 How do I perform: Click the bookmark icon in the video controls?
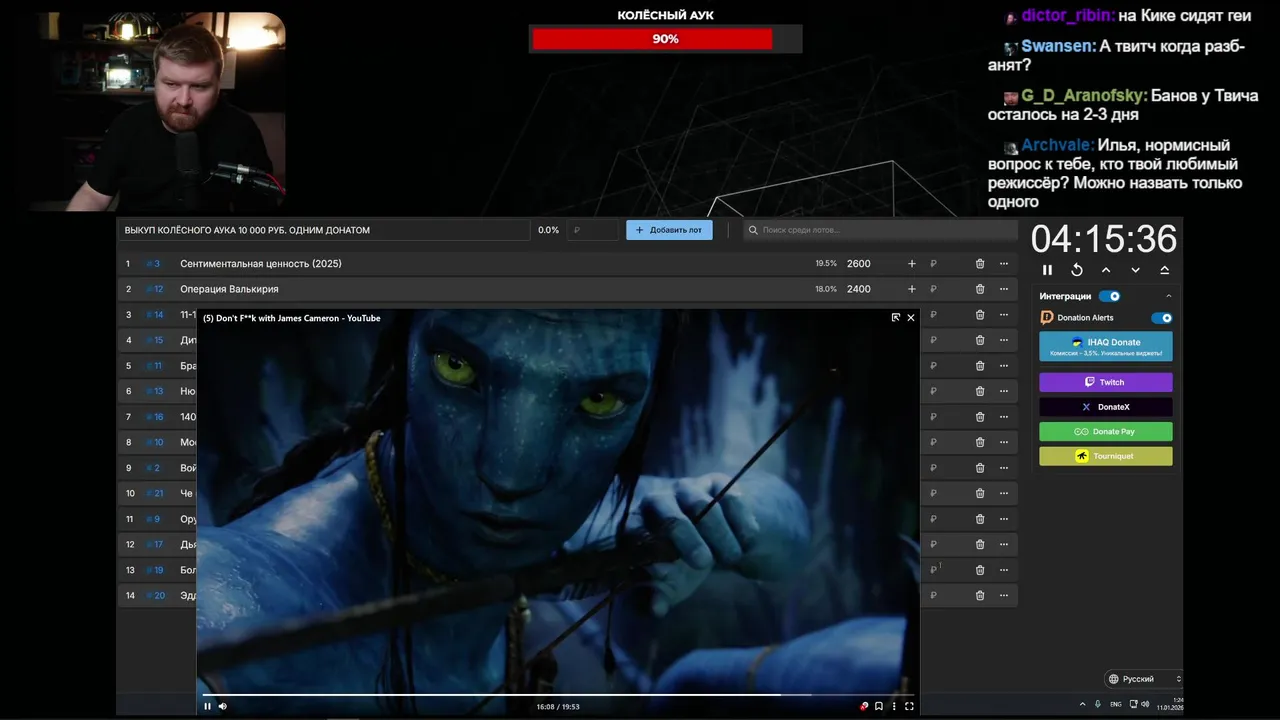coord(879,706)
